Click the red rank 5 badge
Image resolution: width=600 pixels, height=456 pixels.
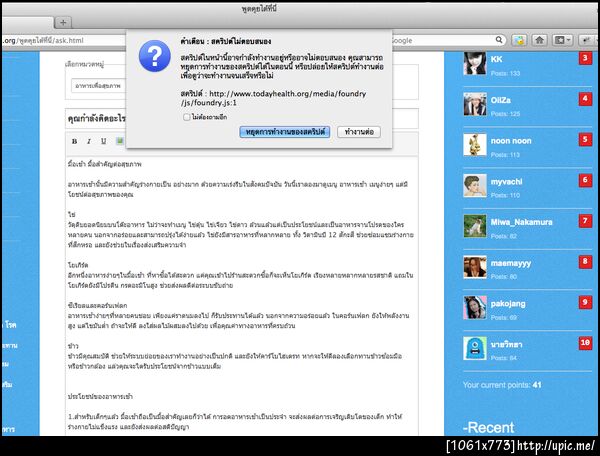point(585,139)
